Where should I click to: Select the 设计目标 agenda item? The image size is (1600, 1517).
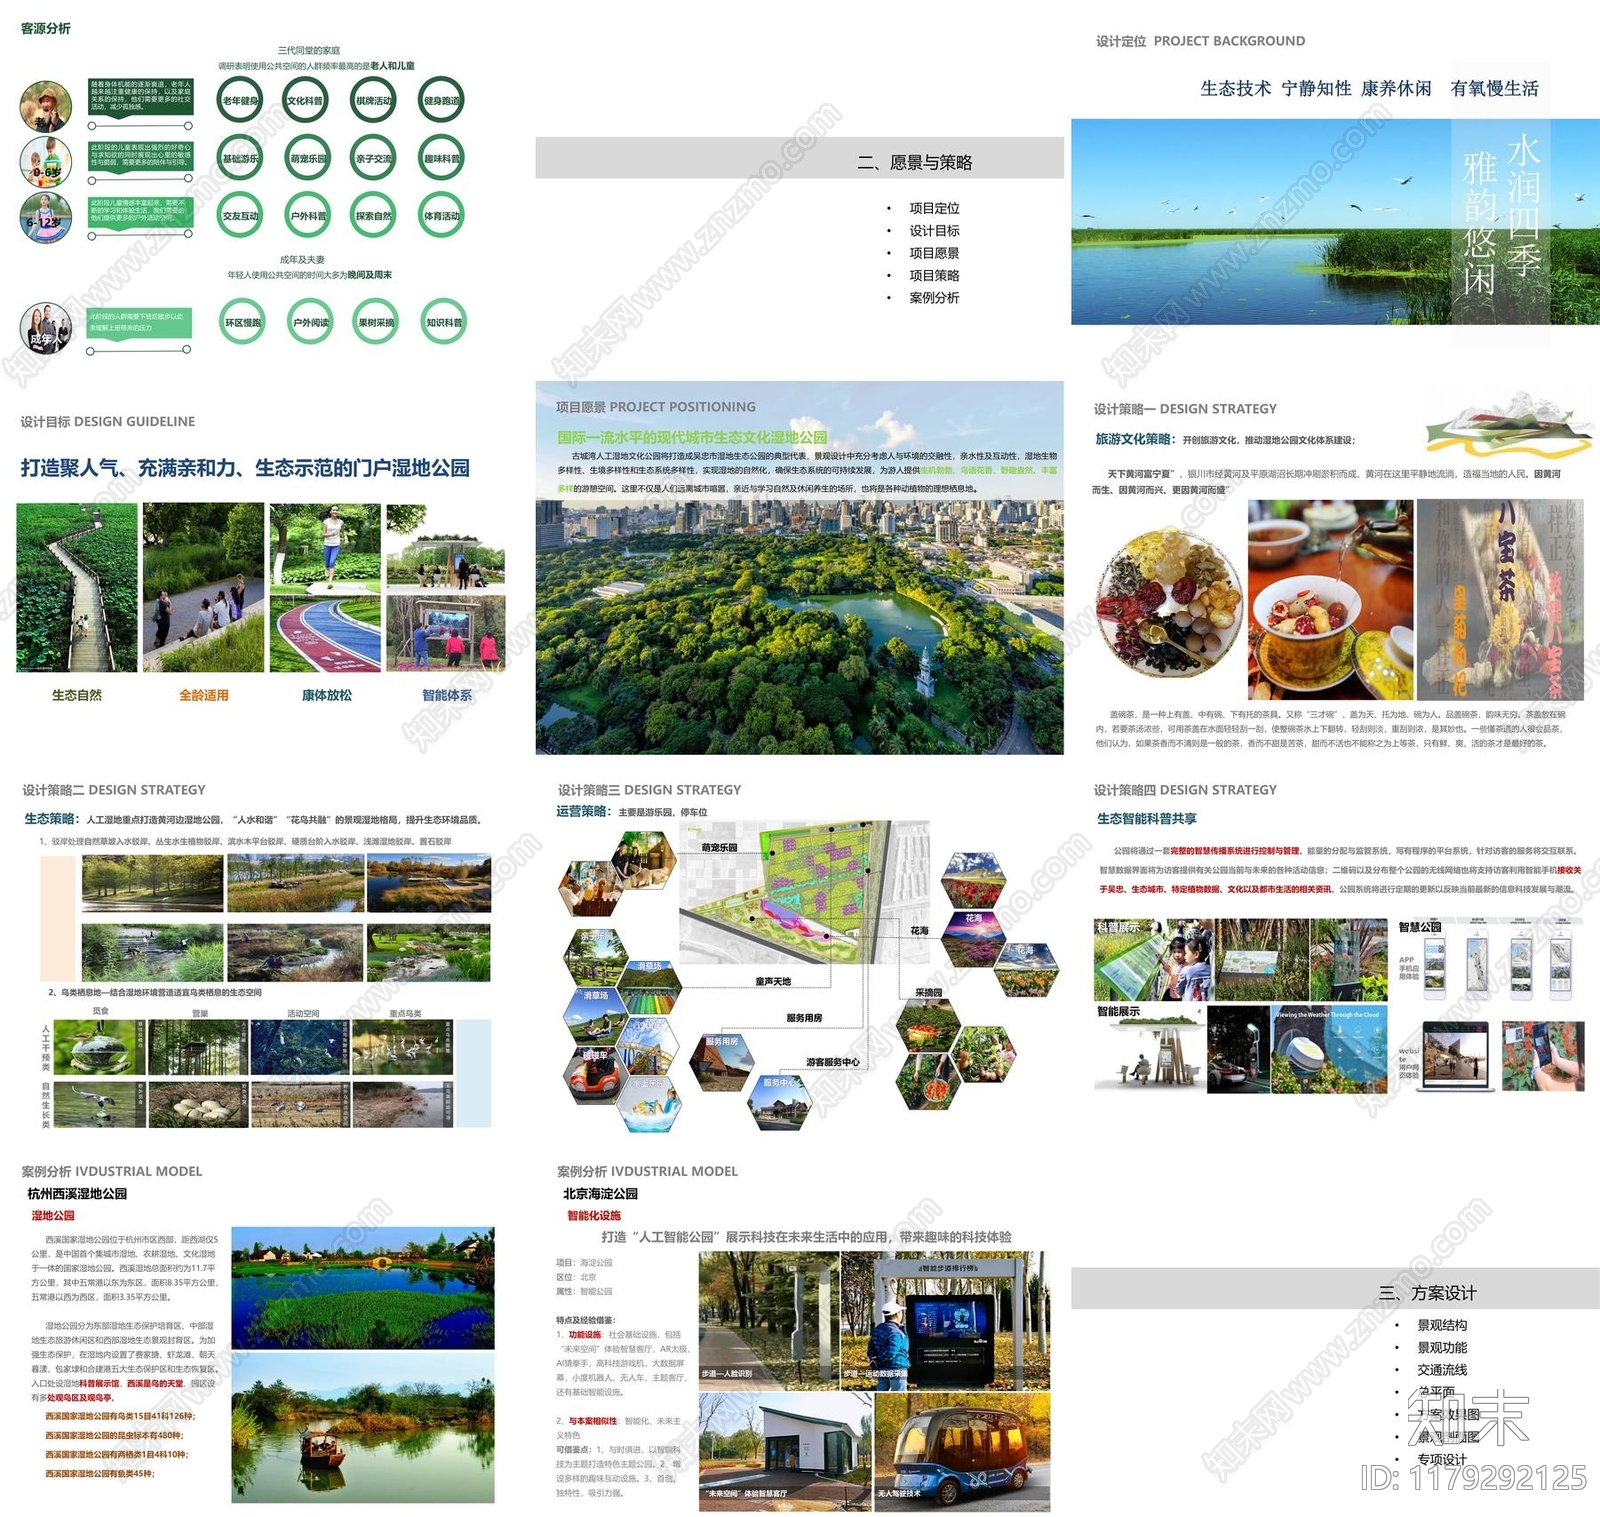(934, 230)
